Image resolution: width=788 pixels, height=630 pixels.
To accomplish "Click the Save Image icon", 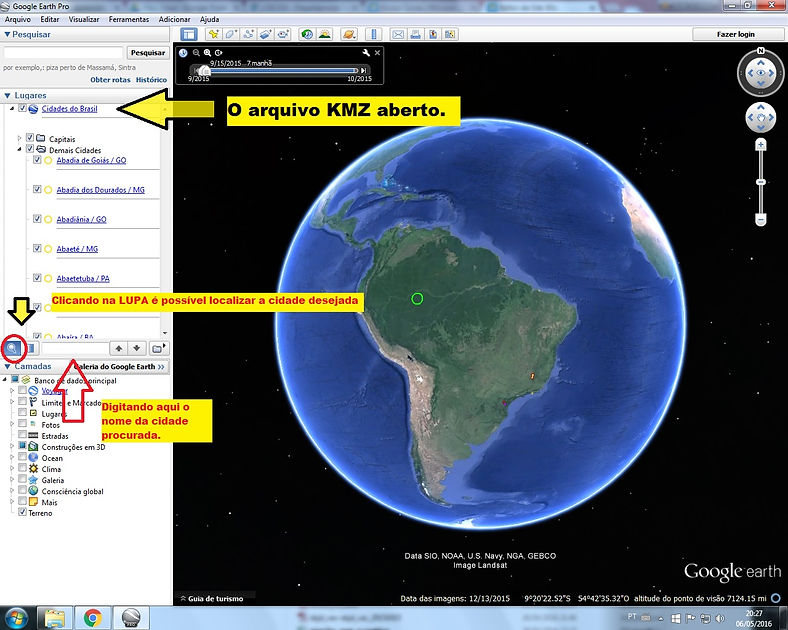I will [433, 34].
